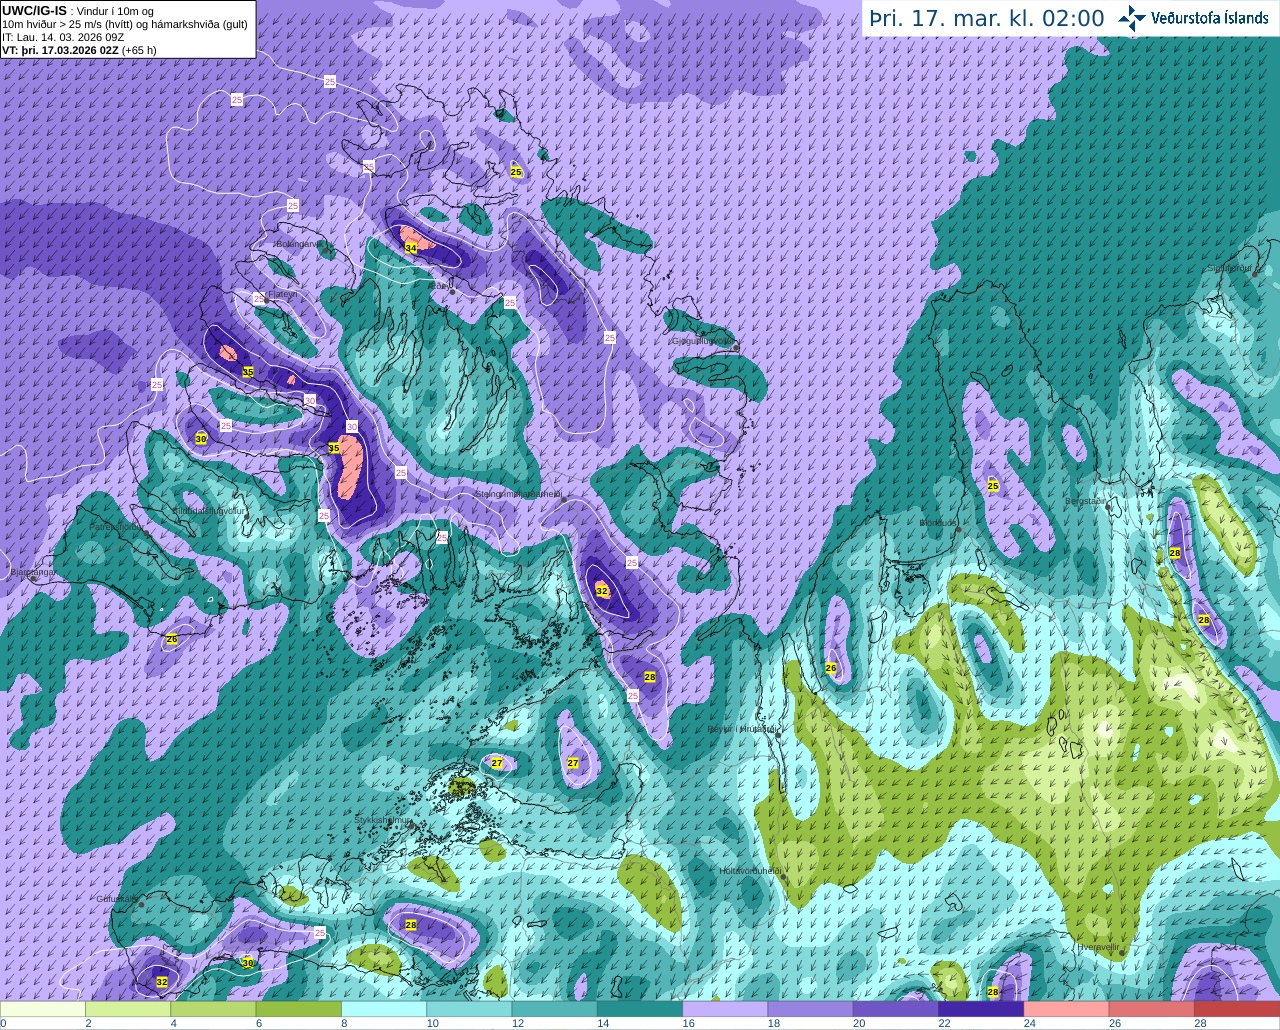This screenshot has height=1030, width=1280.
Task: Select the 18–20 m/s lavender legend swatch
Action: (x=811, y=1008)
